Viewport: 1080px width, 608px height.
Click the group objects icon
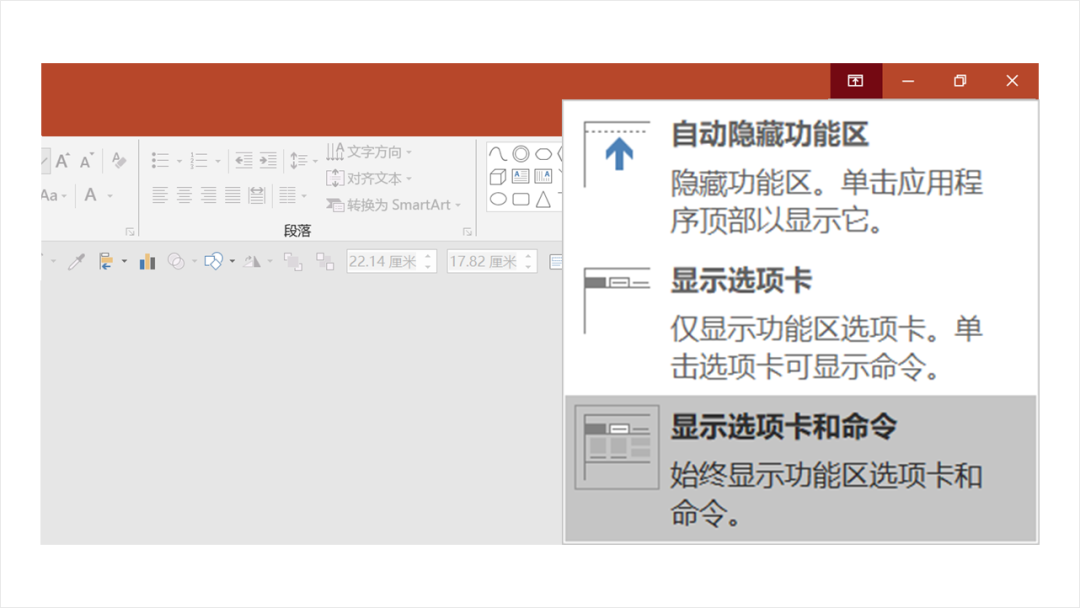tap(293, 262)
